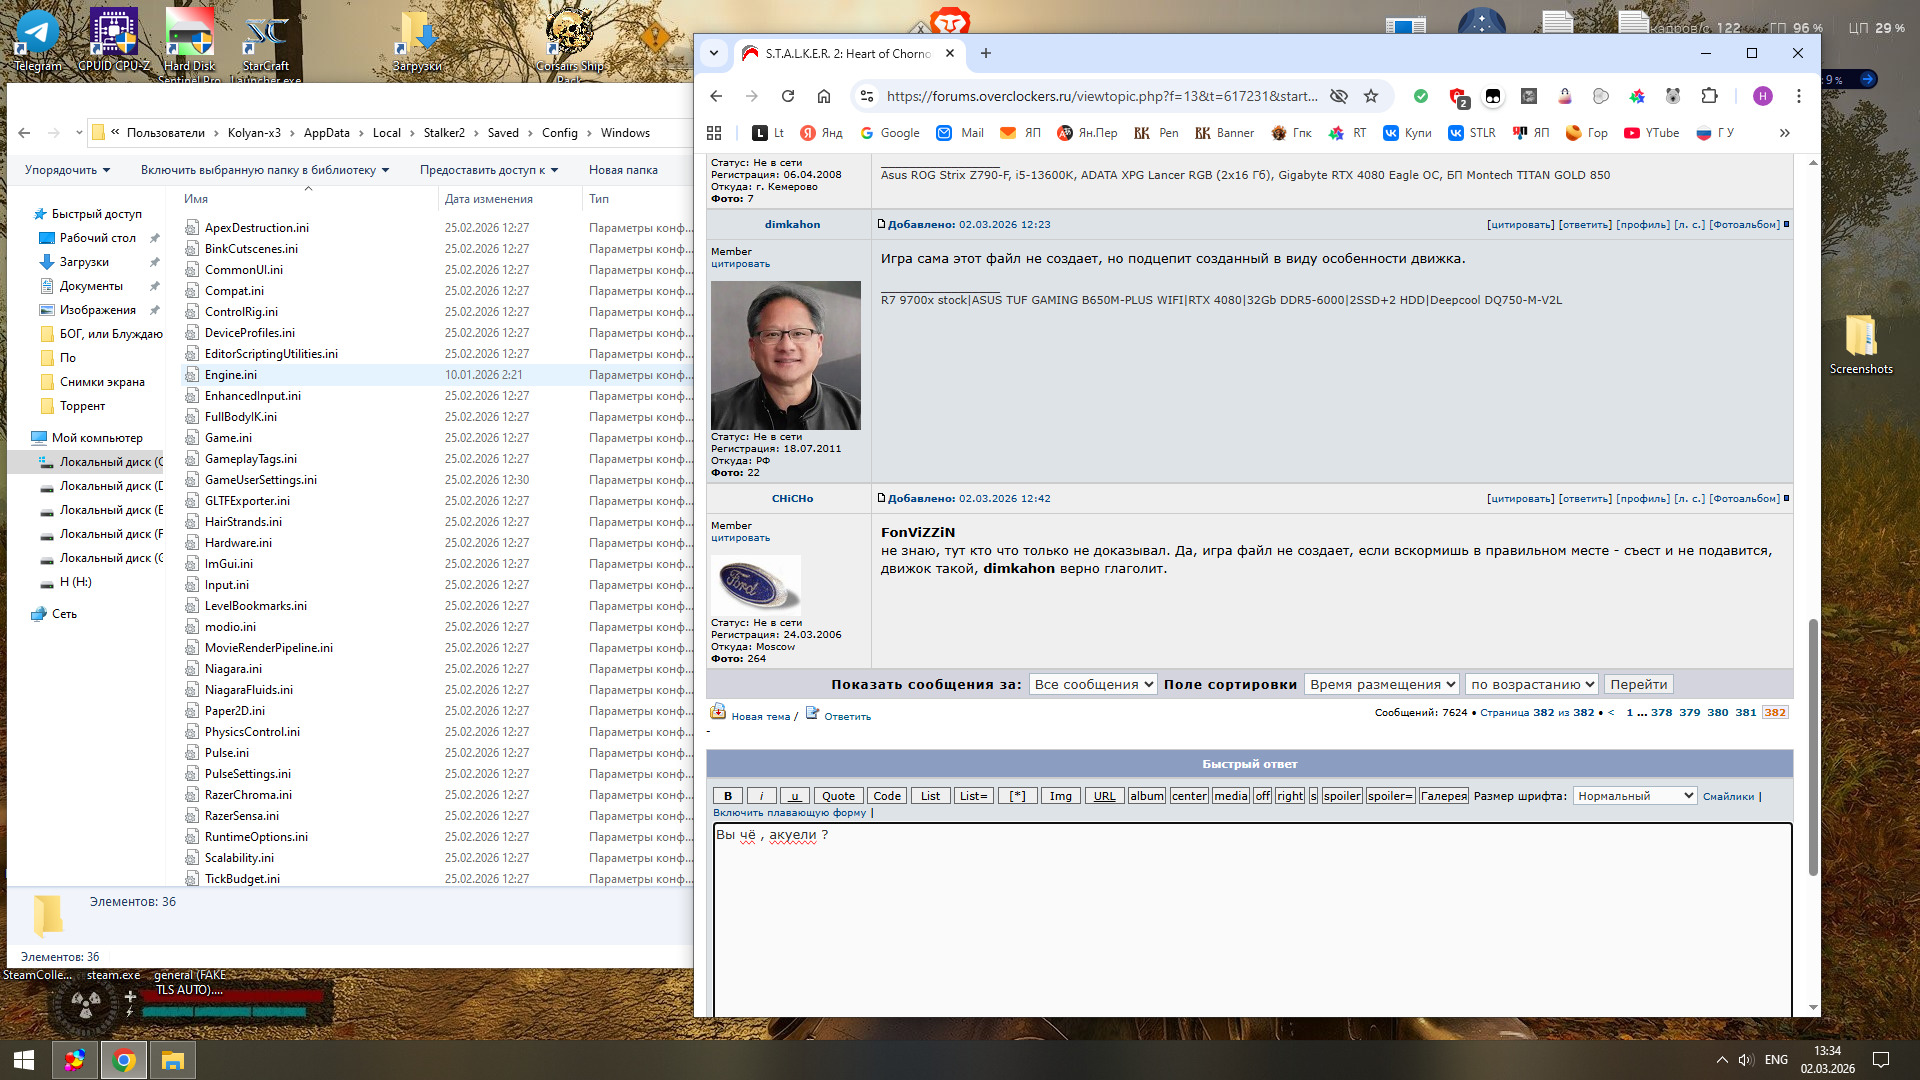Bookmark this page with the star icon
This screenshot has height=1080, width=1920.
click(x=1371, y=96)
